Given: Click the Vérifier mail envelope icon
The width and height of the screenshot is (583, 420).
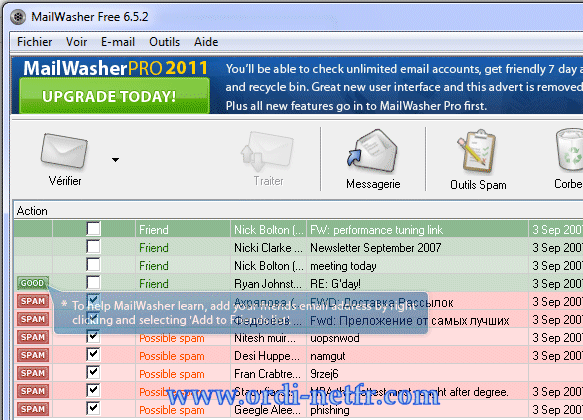Looking at the screenshot, I should tap(64, 151).
